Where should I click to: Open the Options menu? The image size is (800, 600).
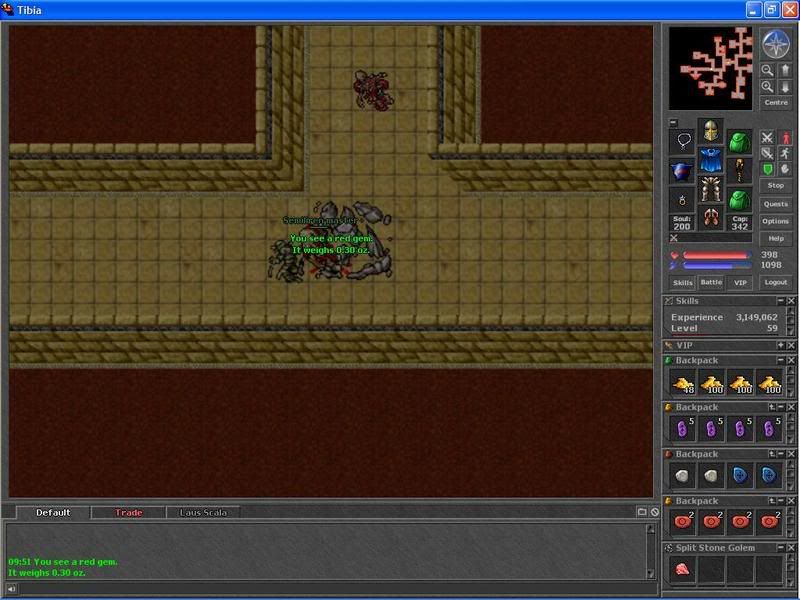point(776,221)
